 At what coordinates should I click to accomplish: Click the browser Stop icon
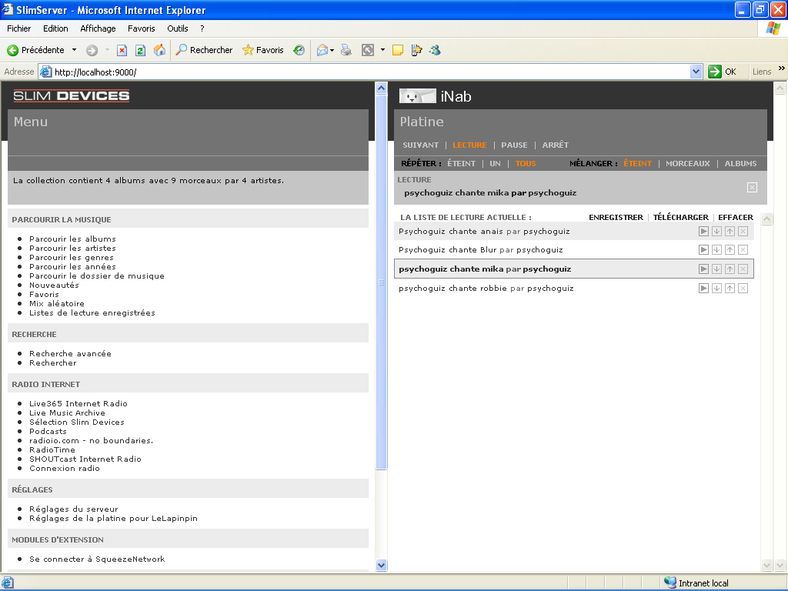122,50
